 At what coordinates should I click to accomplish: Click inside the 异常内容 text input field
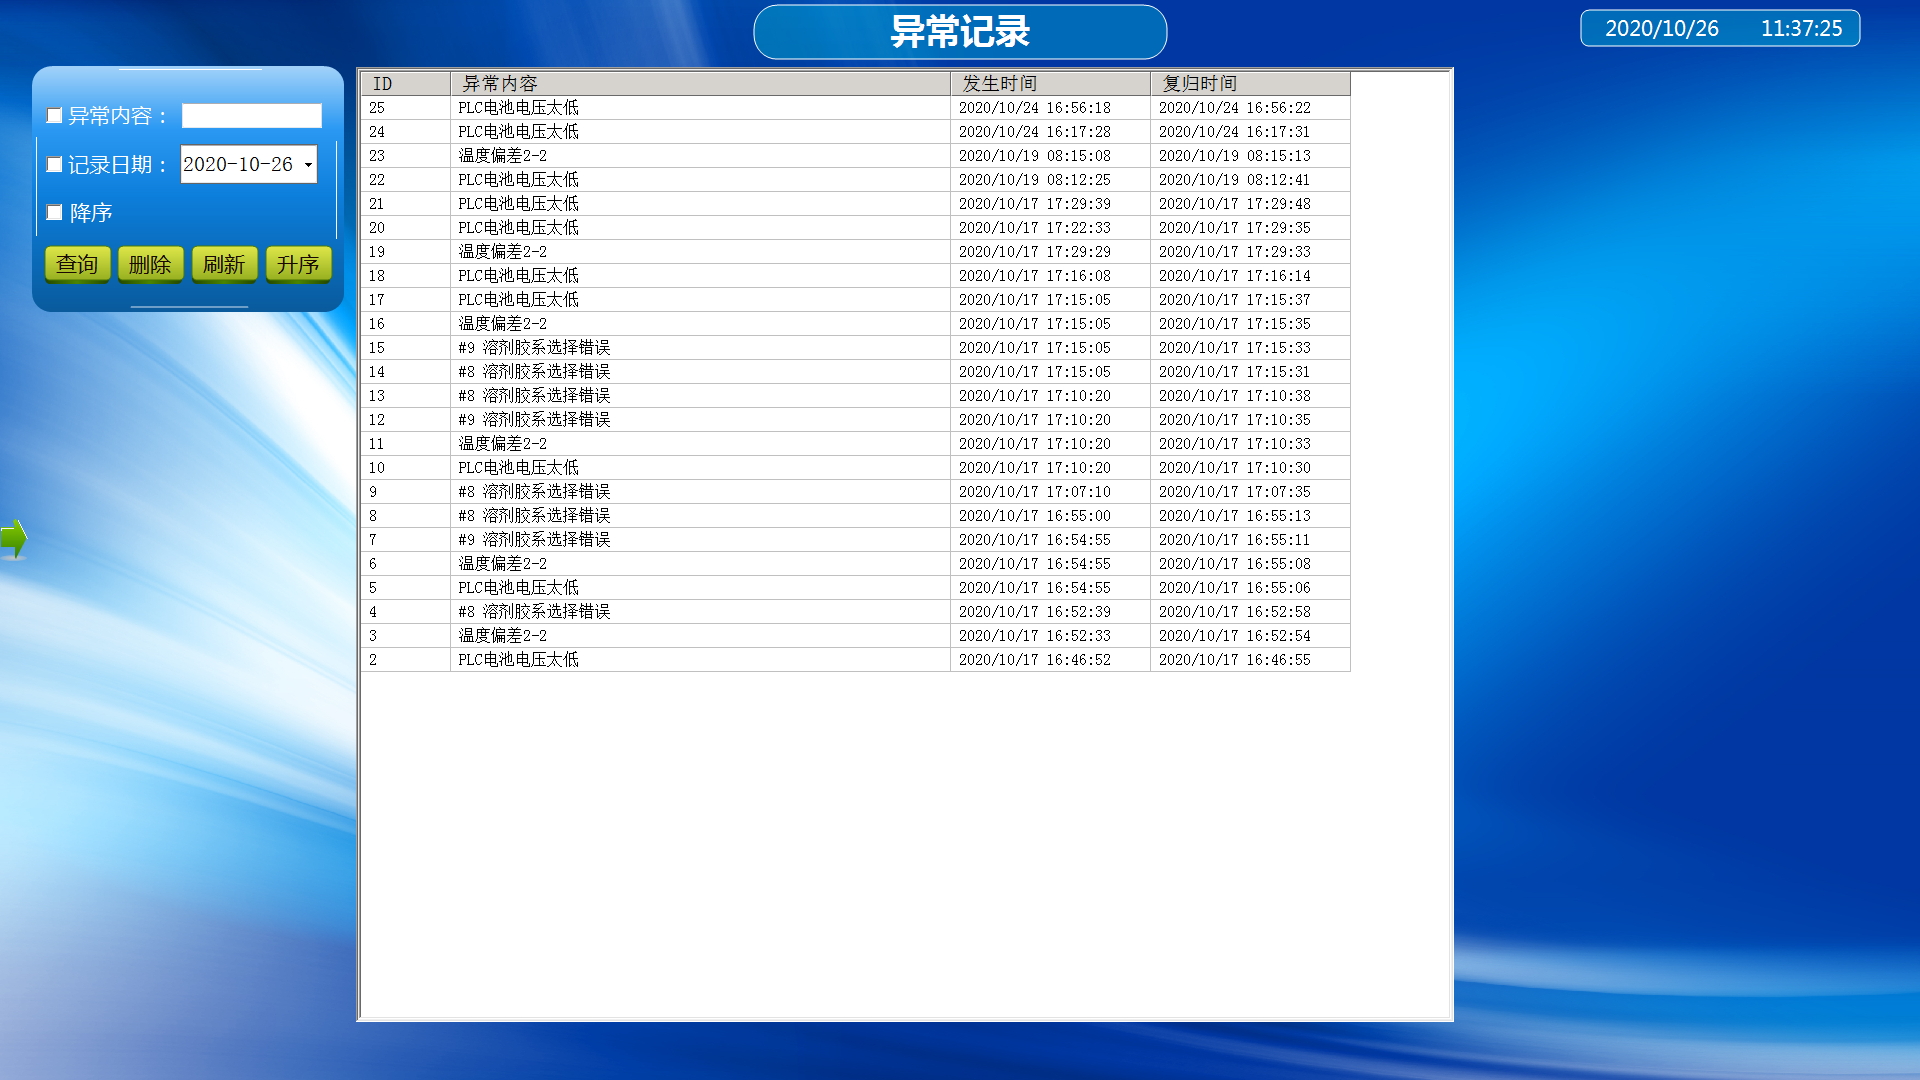pyautogui.click(x=251, y=116)
